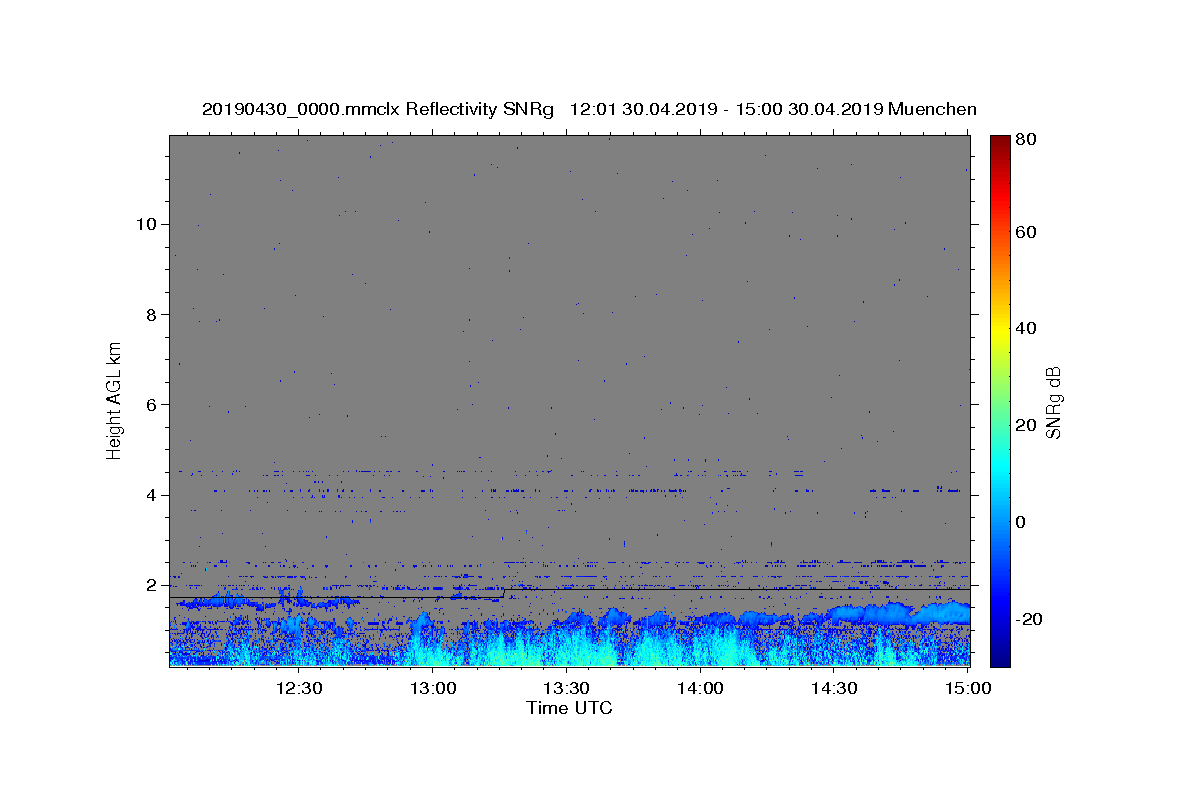Click the 14:00 time tick label
The image size is (1200, 800).
700,688
